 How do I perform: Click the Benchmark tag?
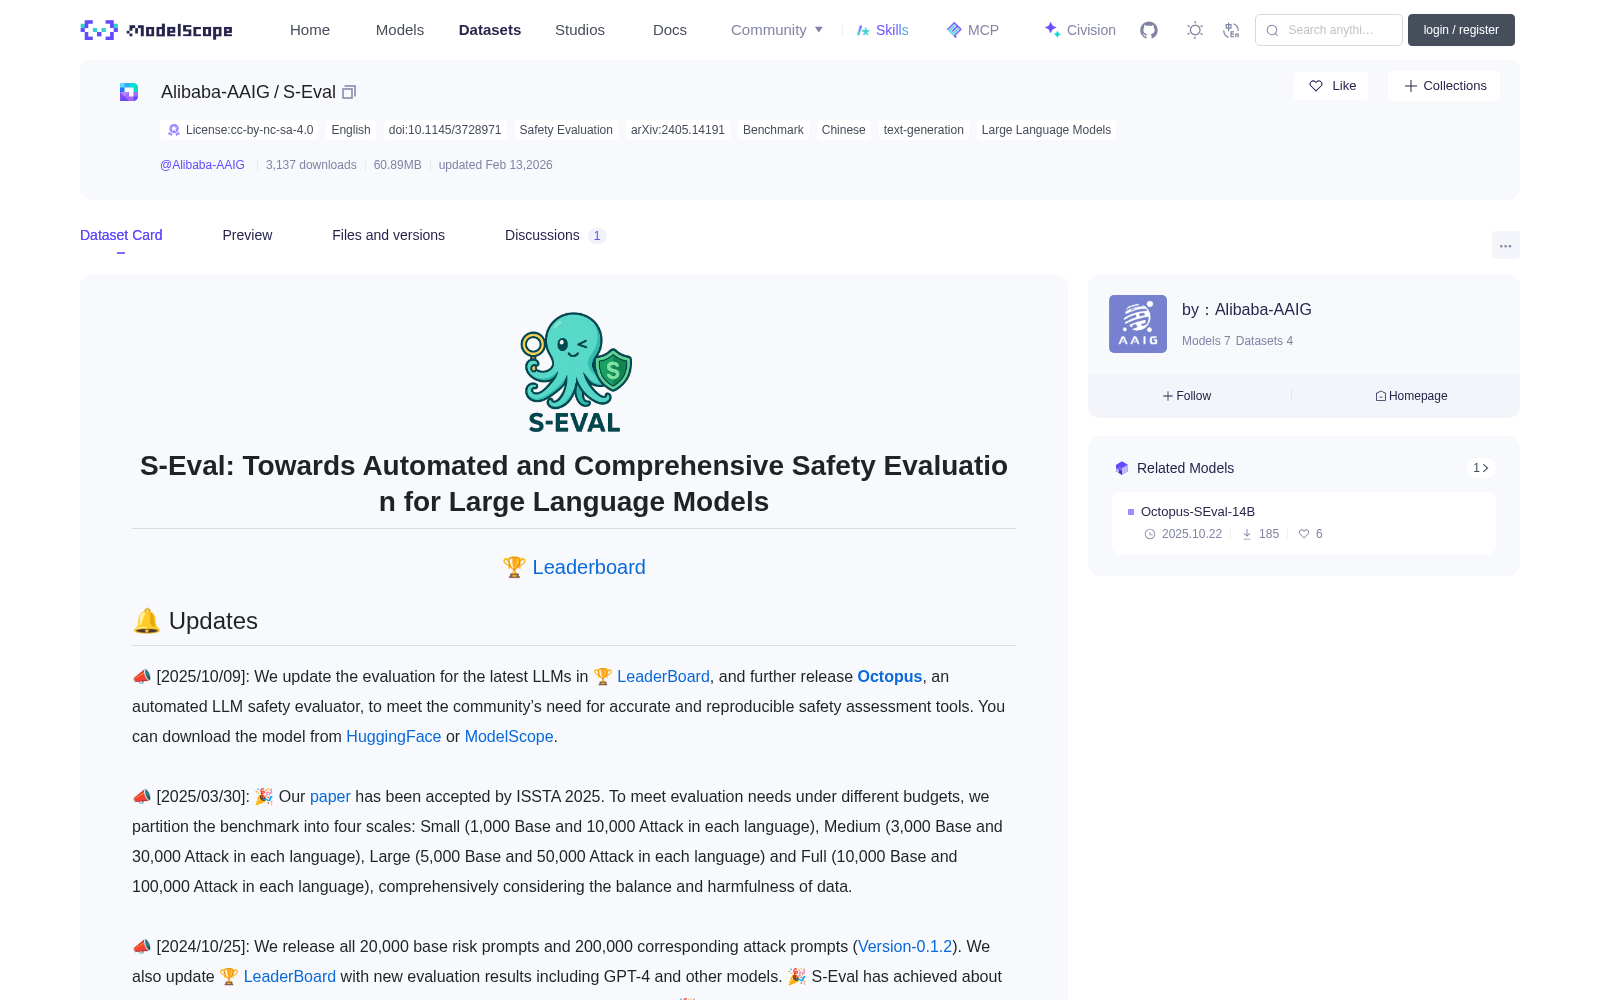tap(773, 130)
